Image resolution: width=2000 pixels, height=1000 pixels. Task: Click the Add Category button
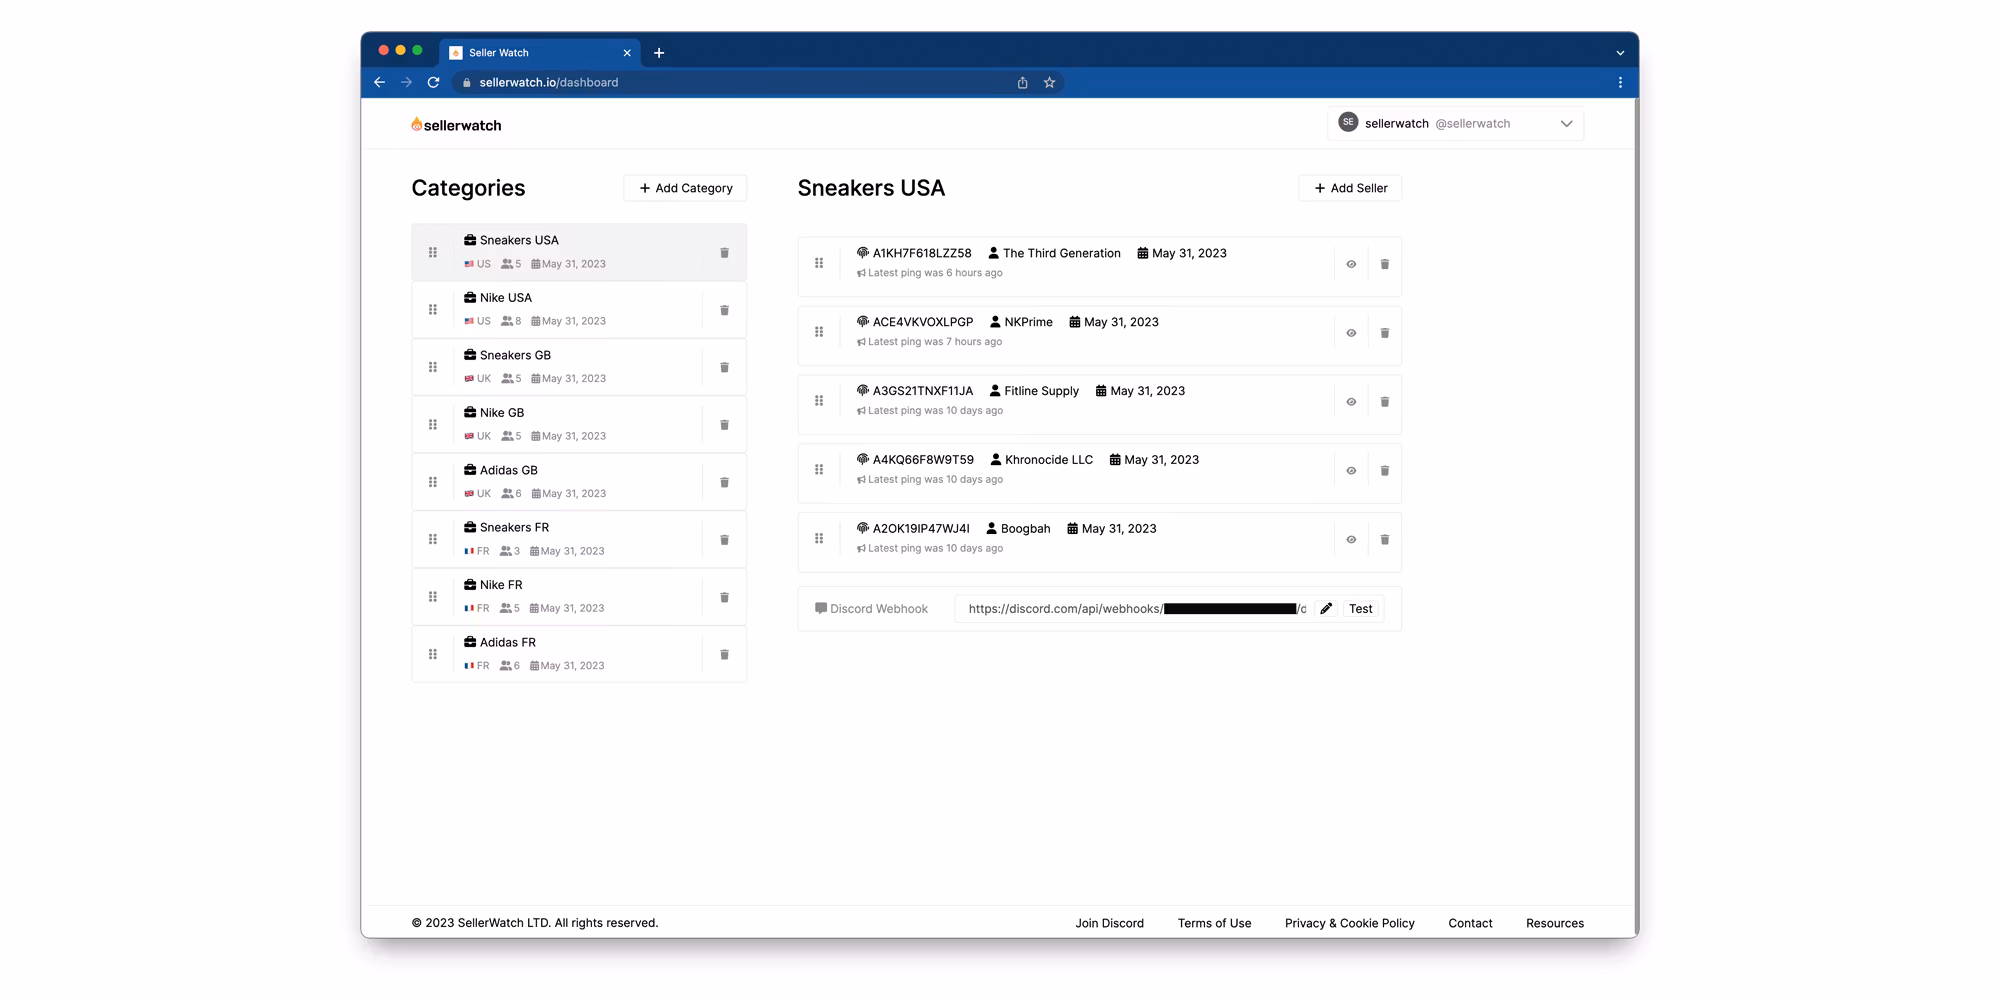tap(685, 188)
